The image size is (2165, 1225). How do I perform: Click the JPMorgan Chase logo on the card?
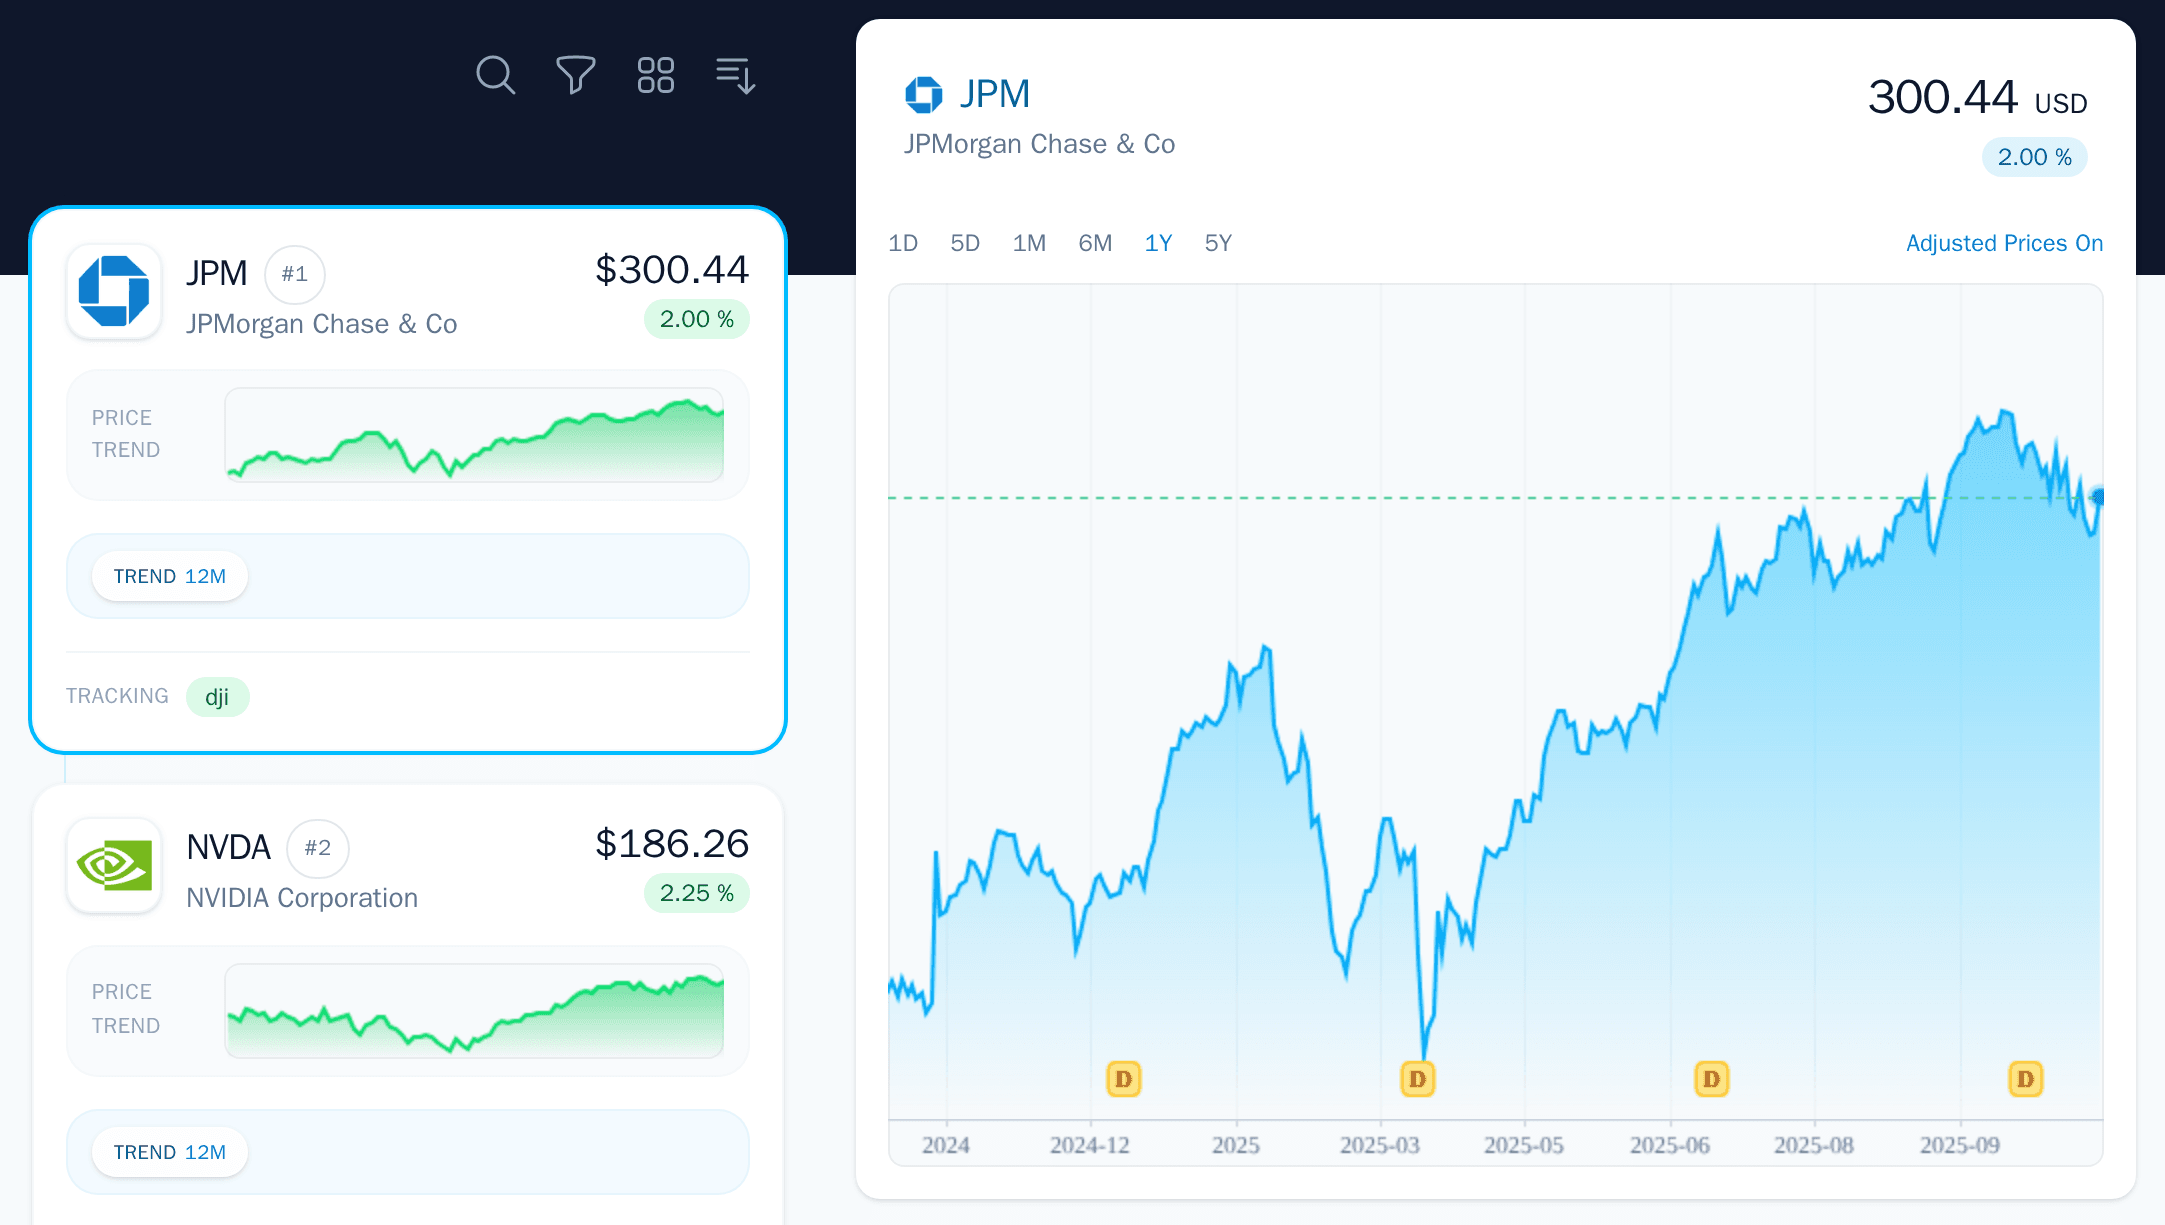113,292
